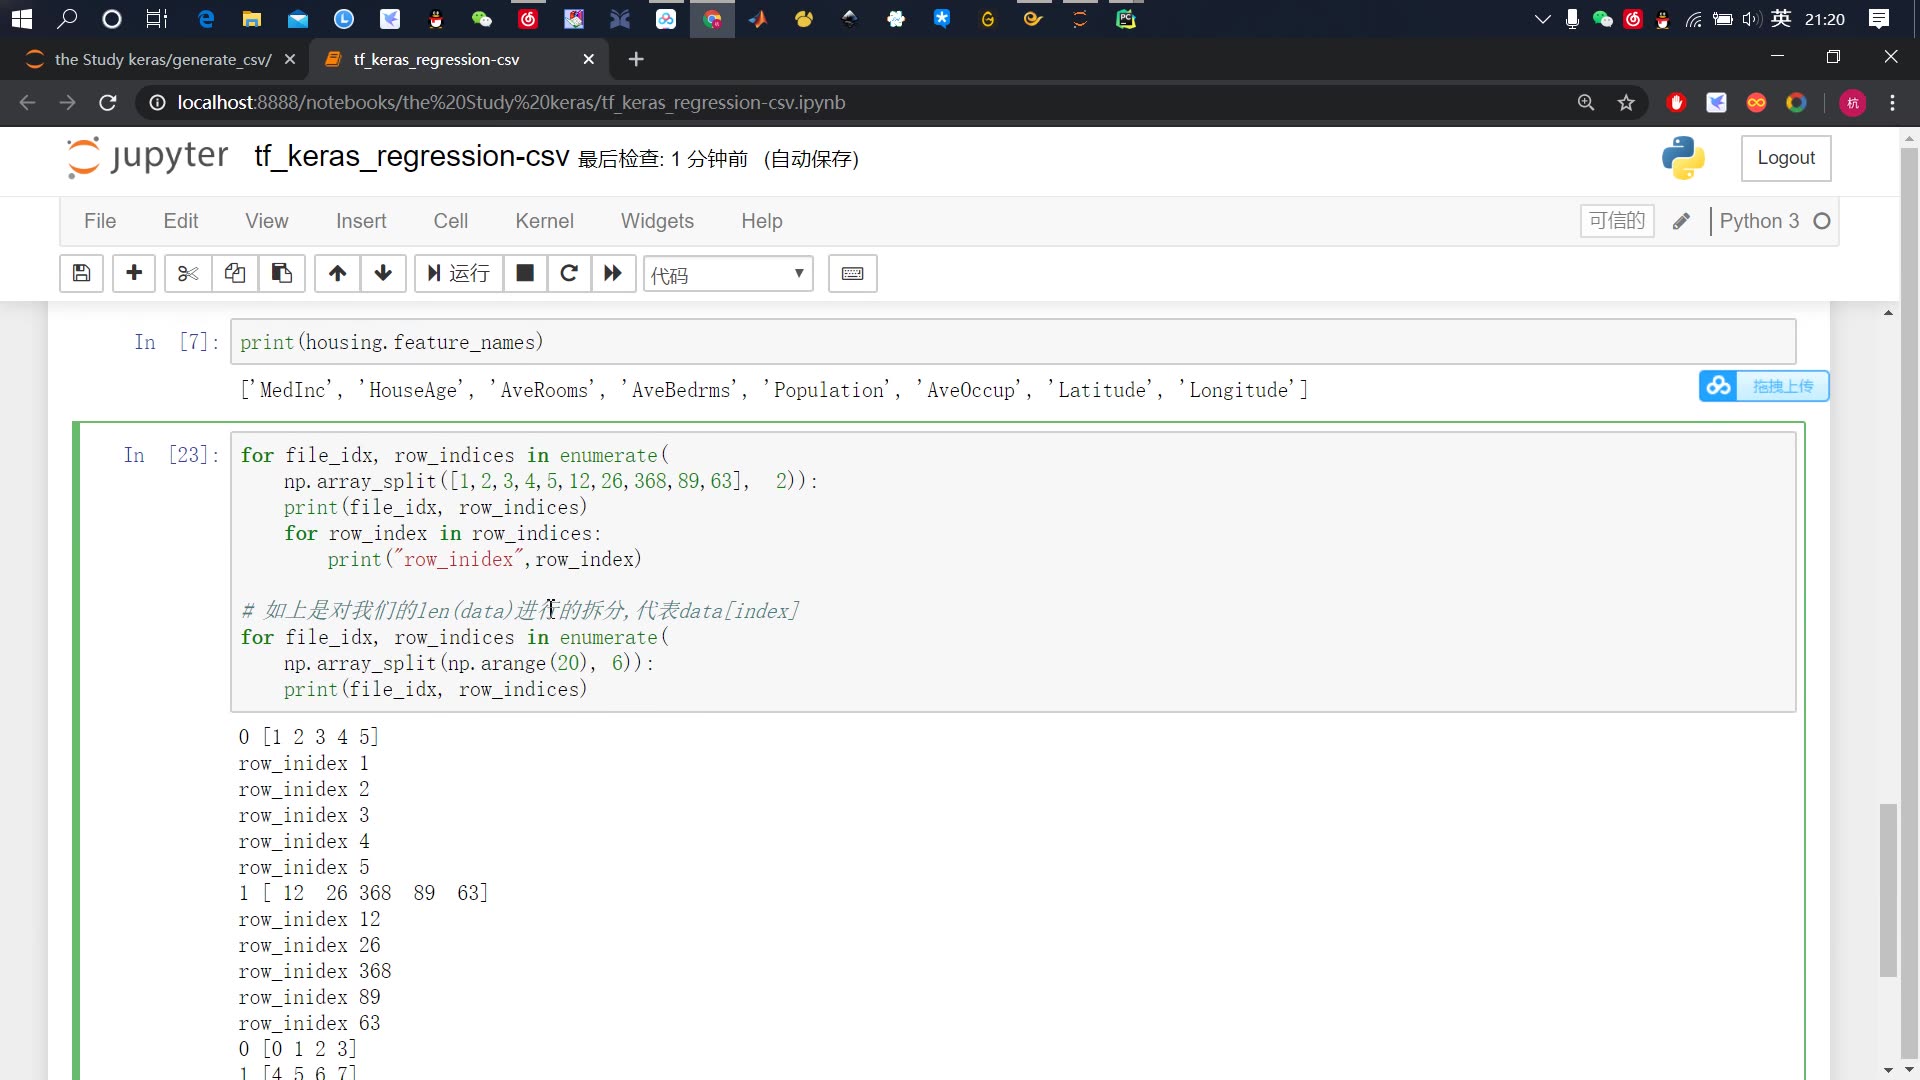Insert a cell below with the plus icon

(134, 274)
